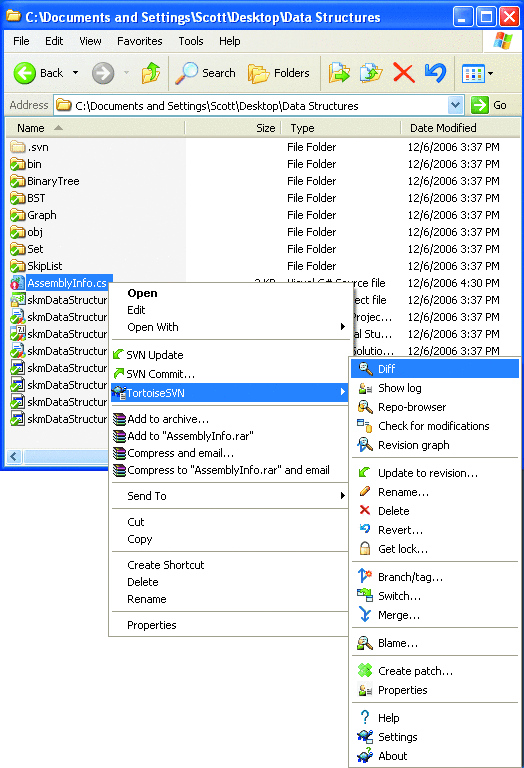Click the red X Delete toolbar icon

tap(404, 73)
